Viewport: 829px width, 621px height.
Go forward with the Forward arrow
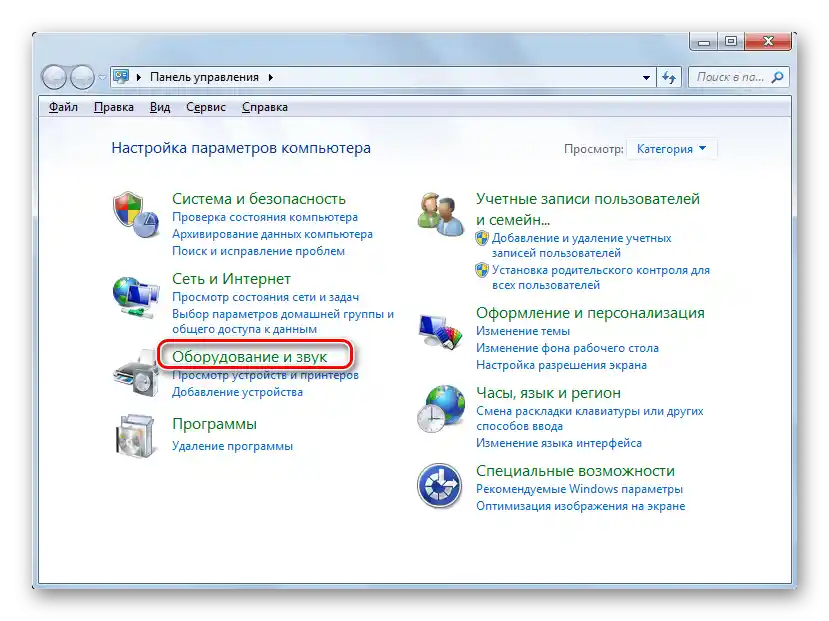(x=82, y=78)
